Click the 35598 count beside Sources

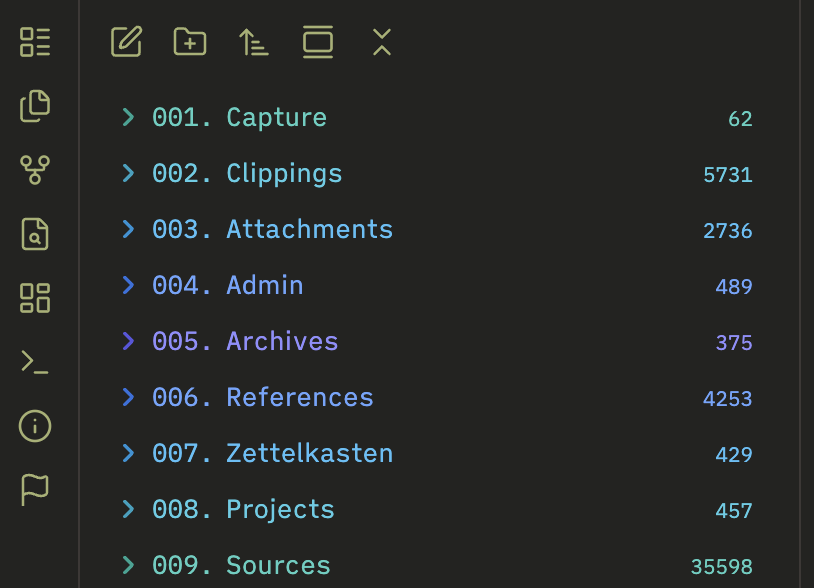click(x=721, y=567)
